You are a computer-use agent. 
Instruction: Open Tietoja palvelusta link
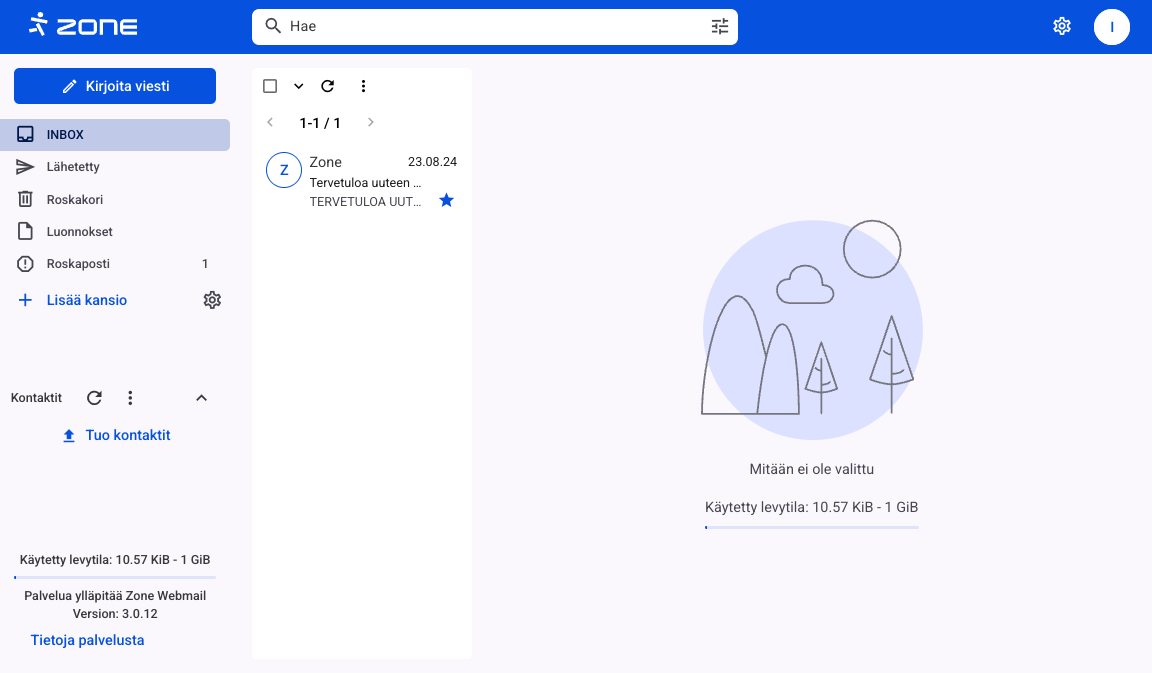[87, 640]
